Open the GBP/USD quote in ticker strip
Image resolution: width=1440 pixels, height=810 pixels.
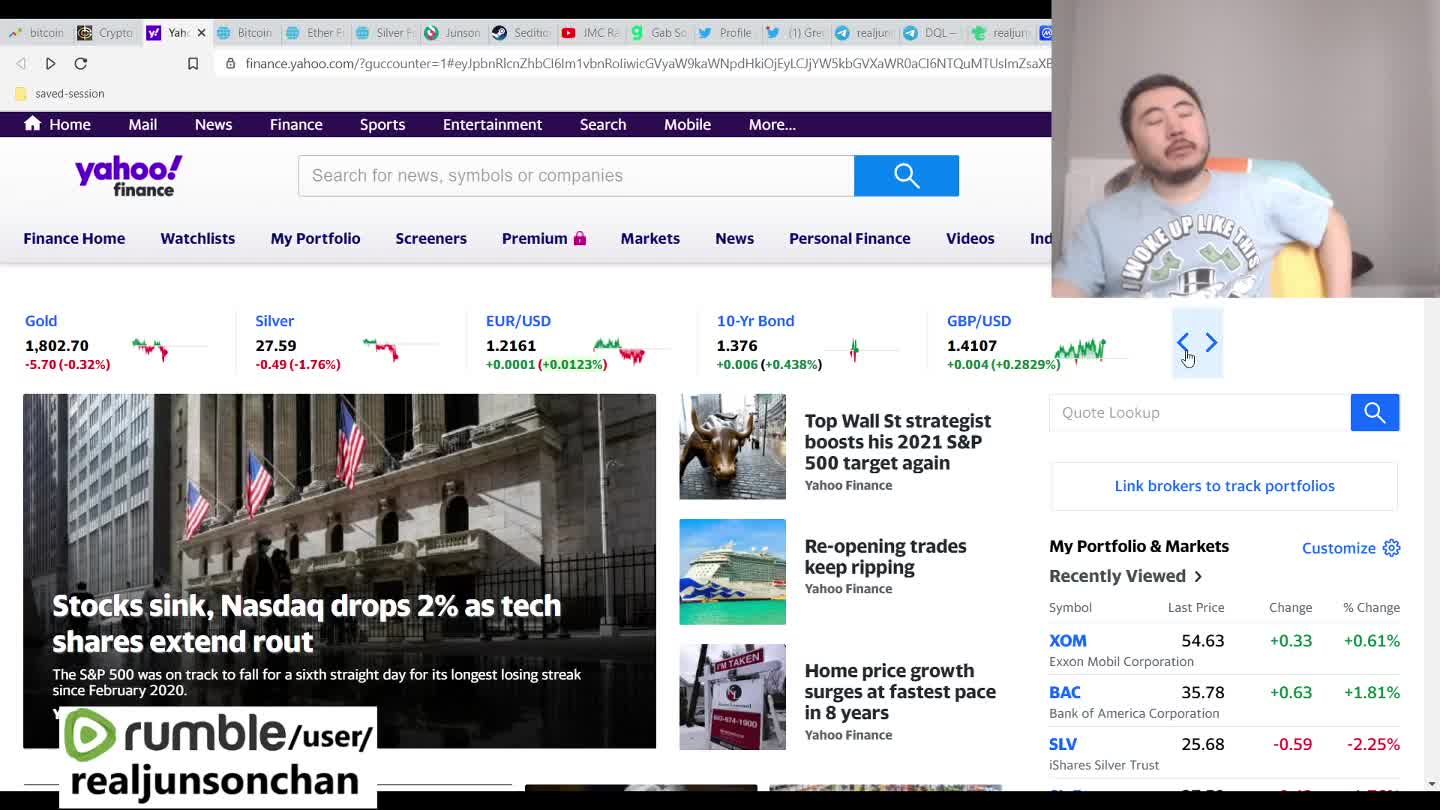pyautogui.click(x=978, y=320)
